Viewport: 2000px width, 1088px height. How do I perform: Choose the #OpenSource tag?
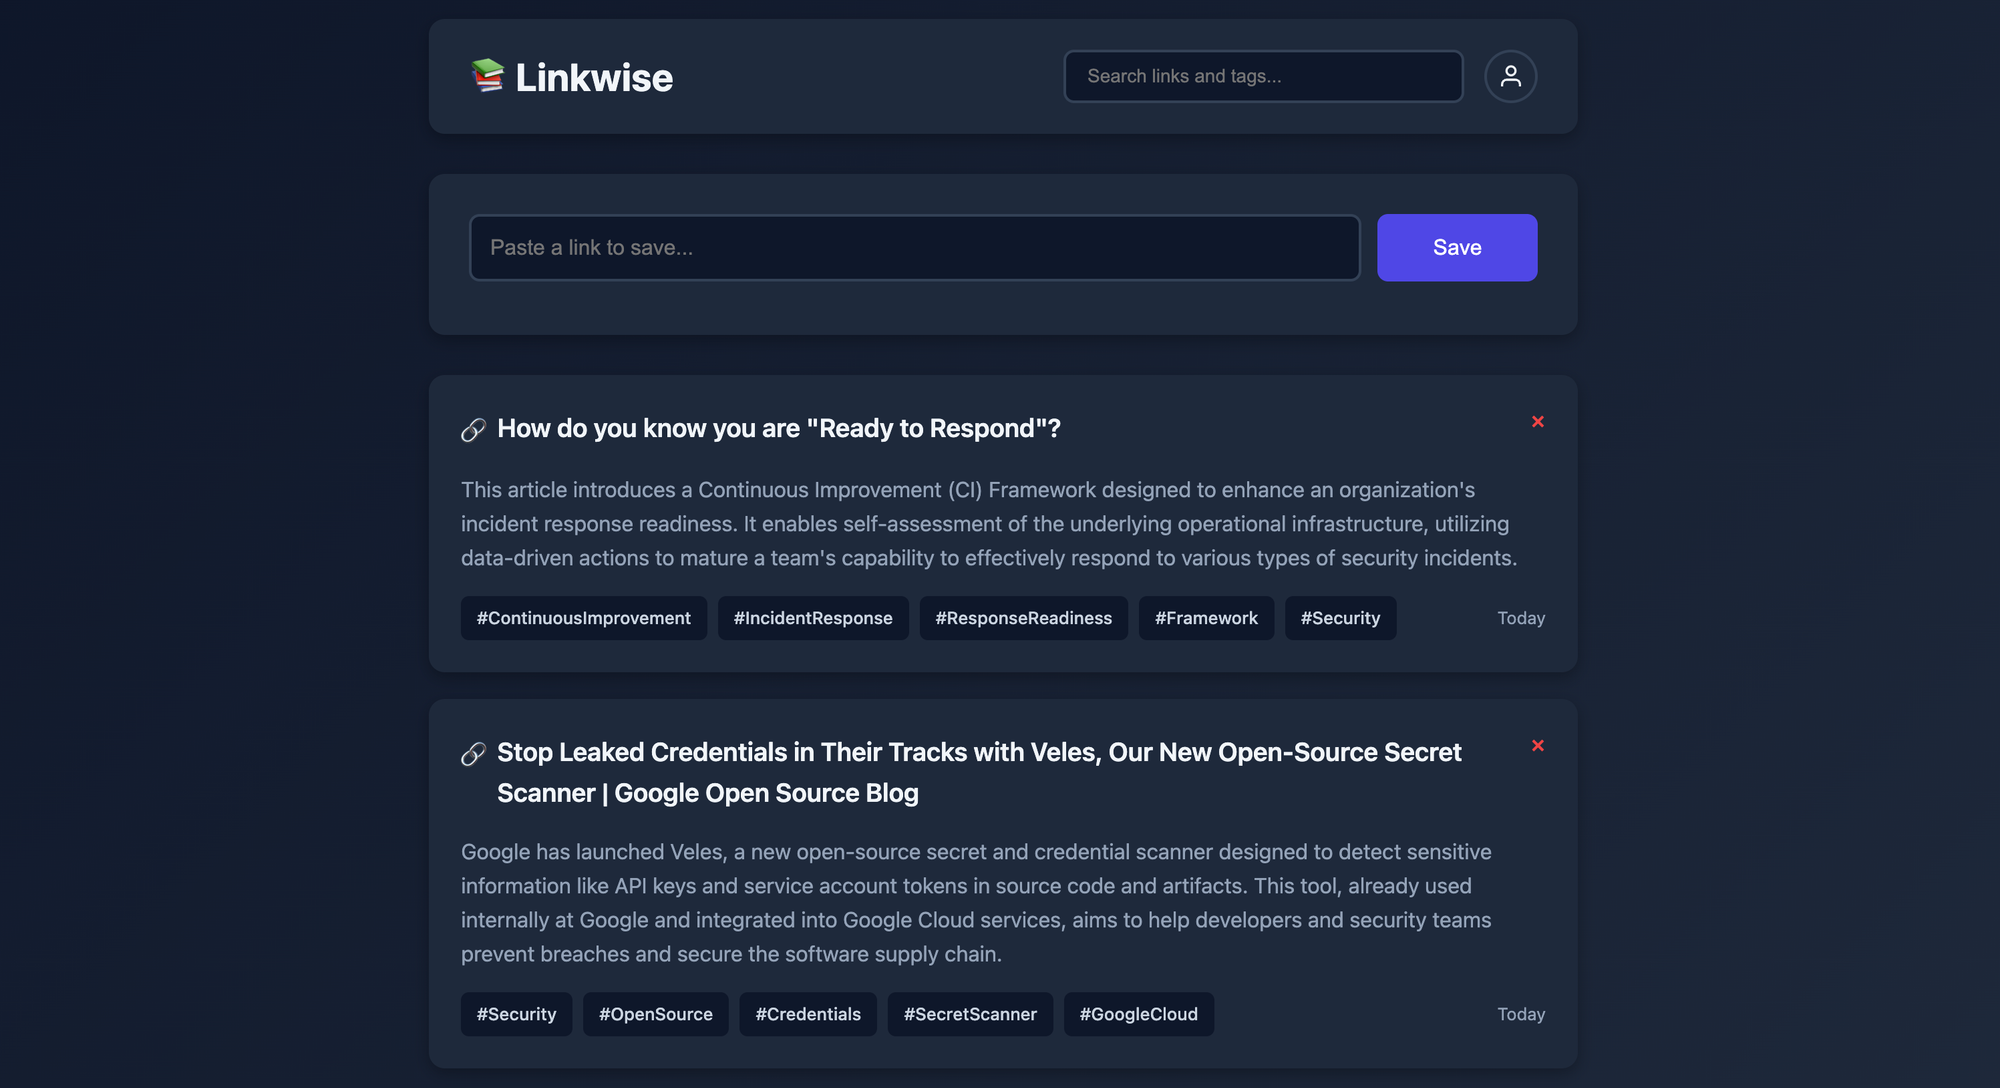(x=655, y=1014)
